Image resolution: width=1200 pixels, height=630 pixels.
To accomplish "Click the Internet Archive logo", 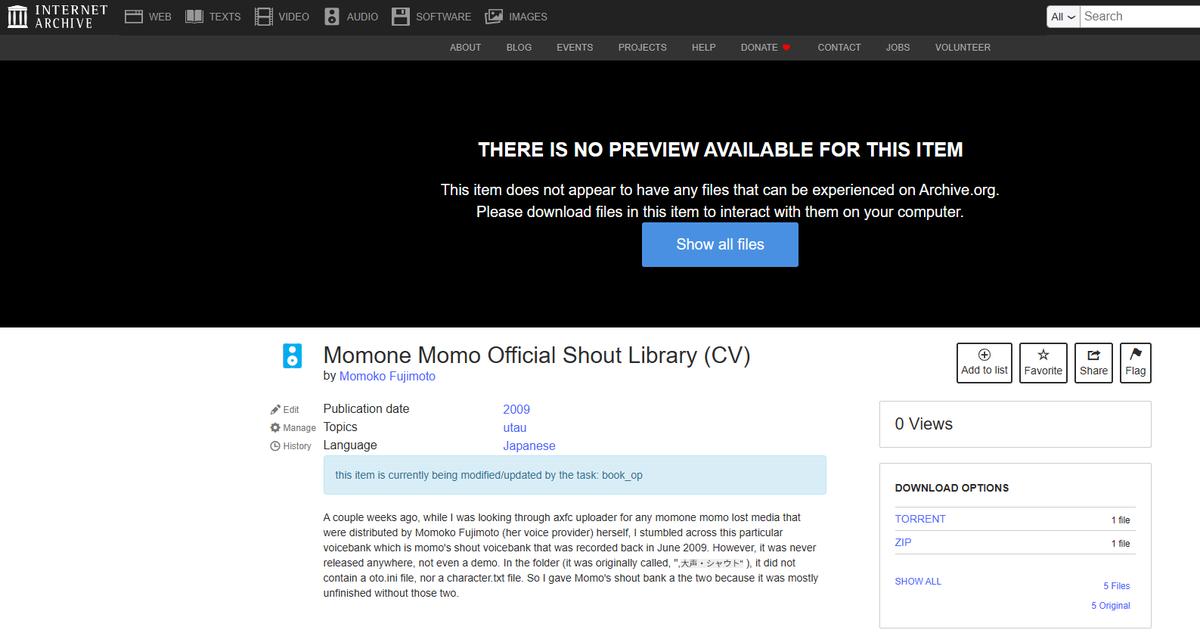I will 57,17.
